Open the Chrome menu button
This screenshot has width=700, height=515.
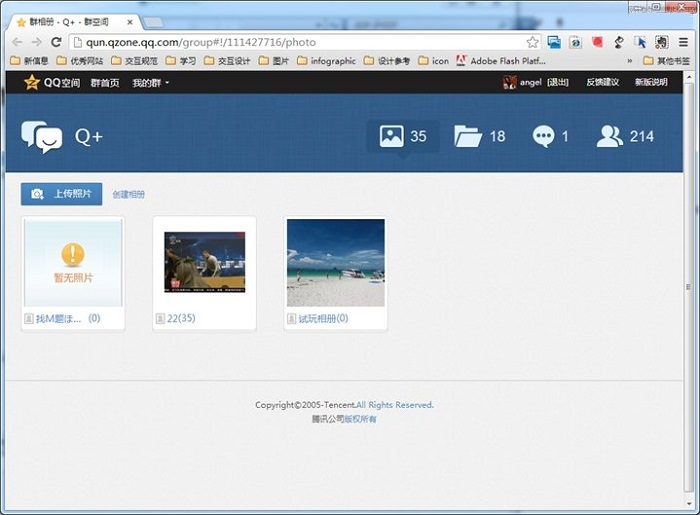point(683,42)
